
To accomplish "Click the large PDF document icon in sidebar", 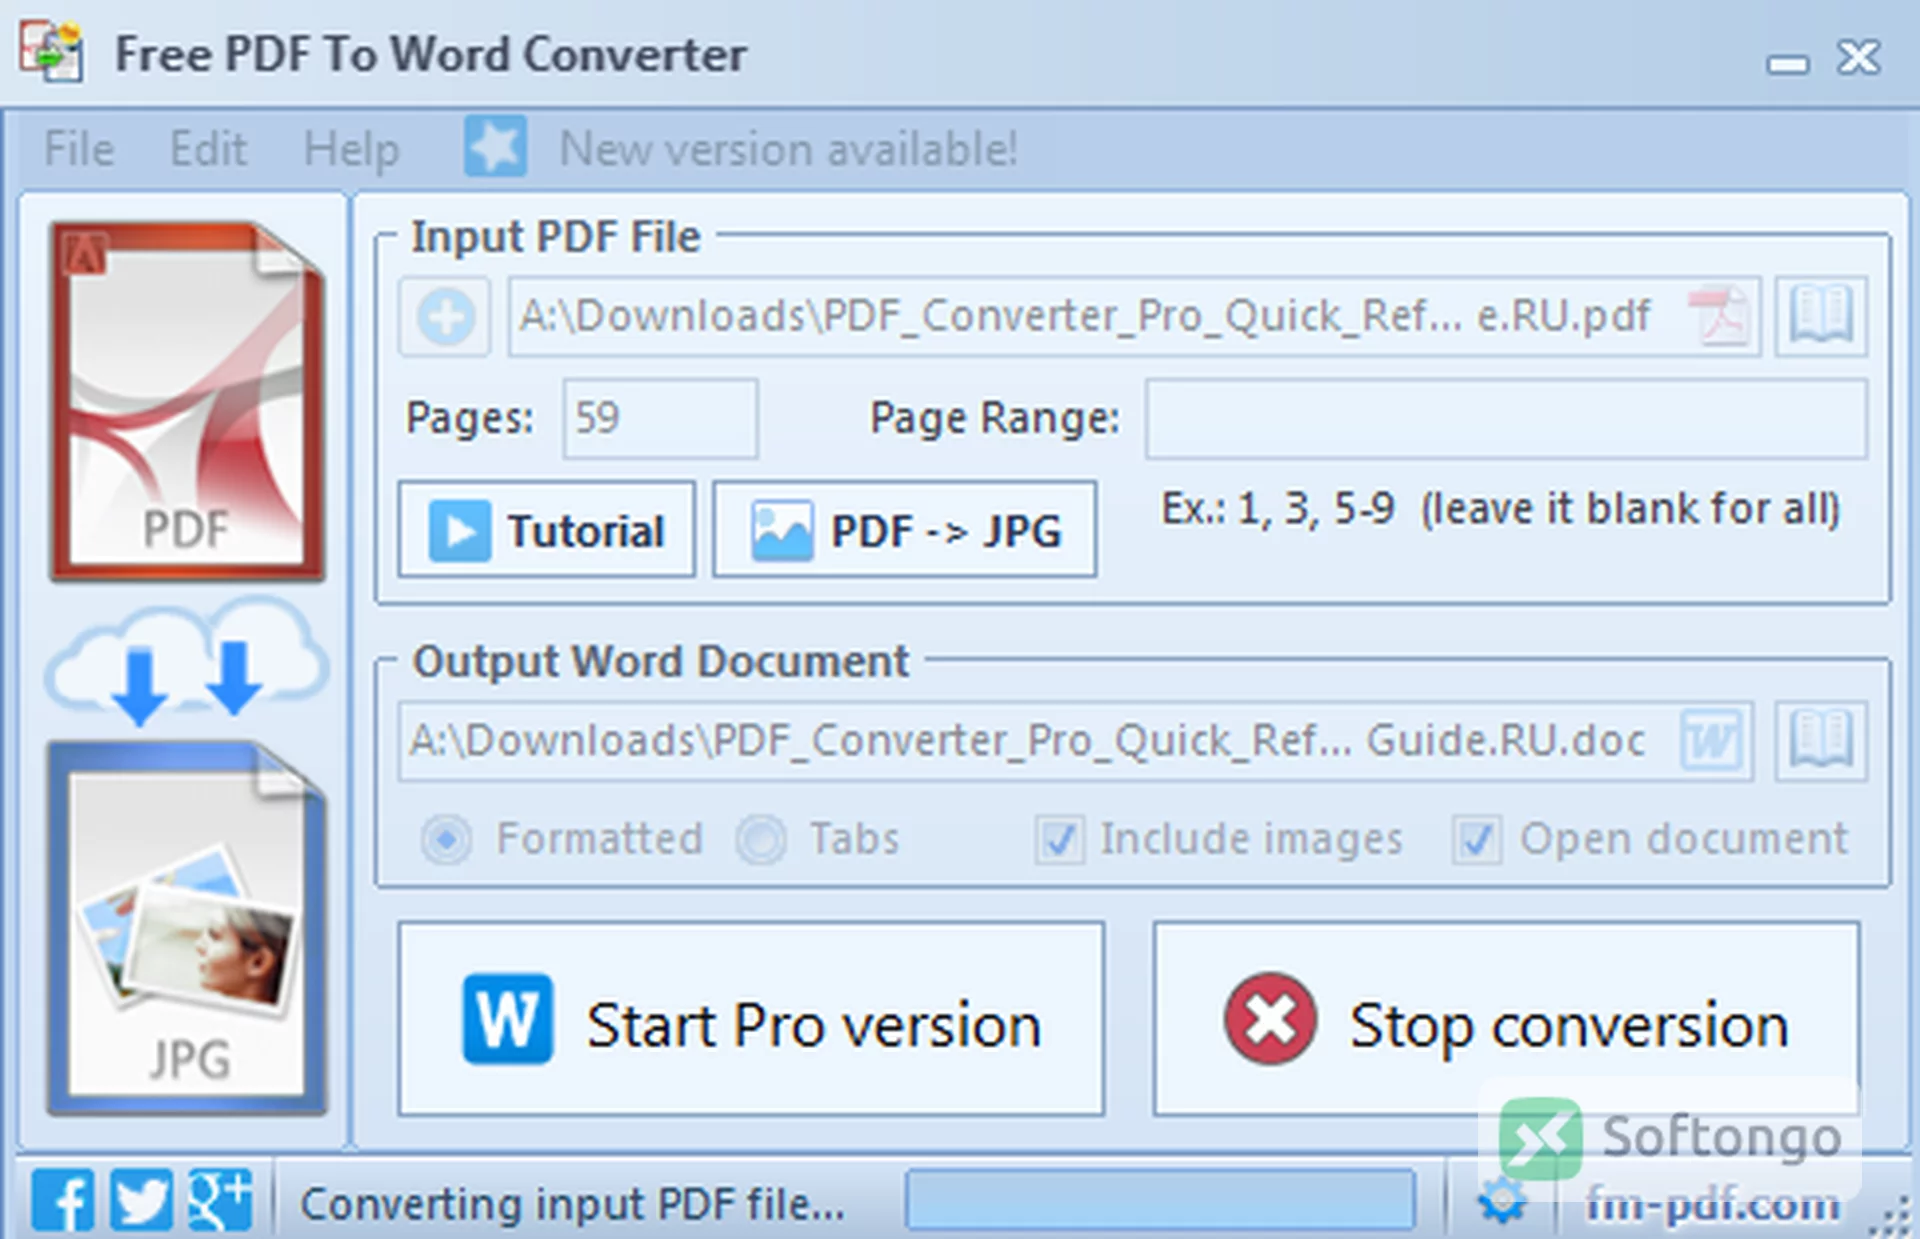I will pyautogui.click(x=188, y=401).
